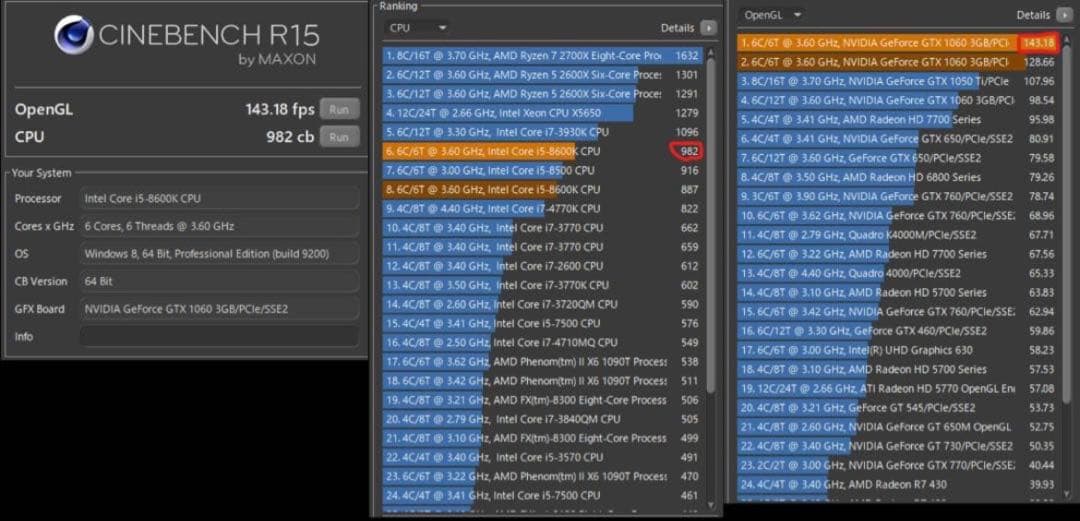Run the OpenGL benchmark

339,110
